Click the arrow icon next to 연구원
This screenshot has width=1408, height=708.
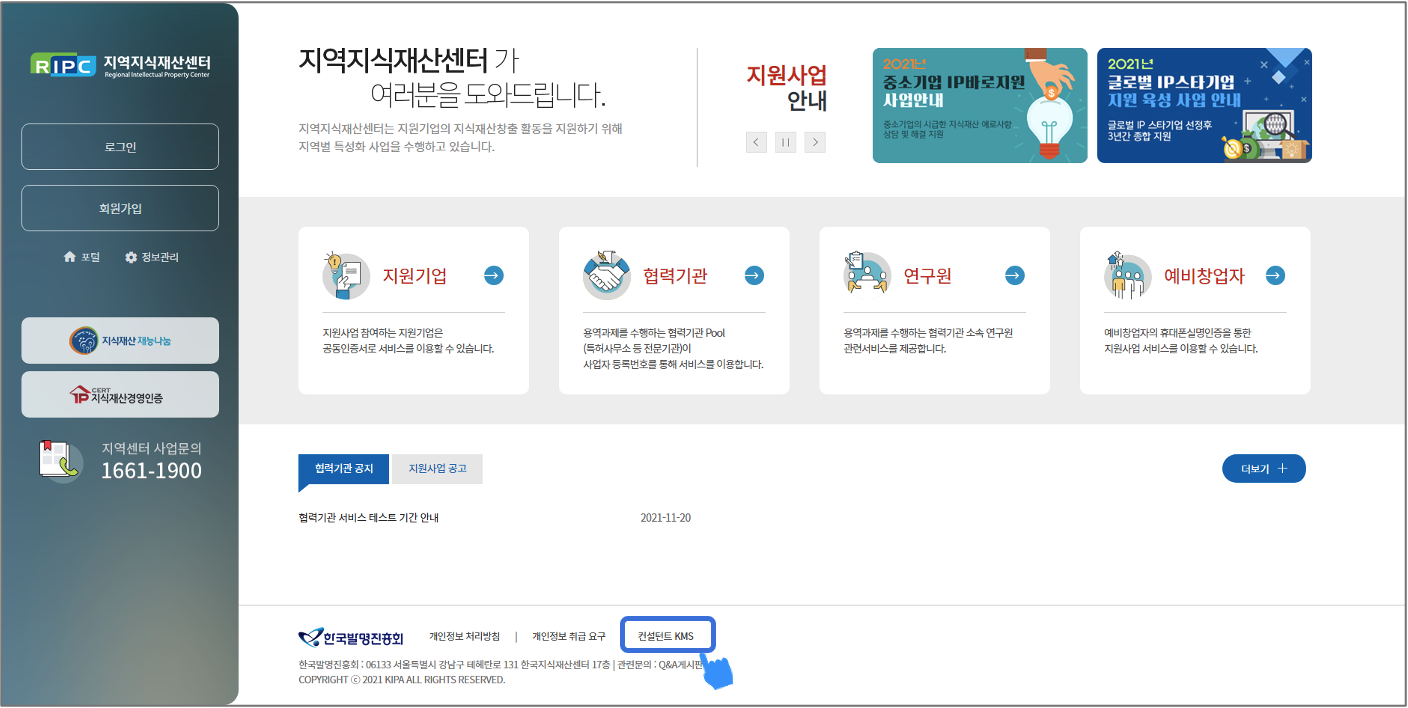coord(1015,276)
